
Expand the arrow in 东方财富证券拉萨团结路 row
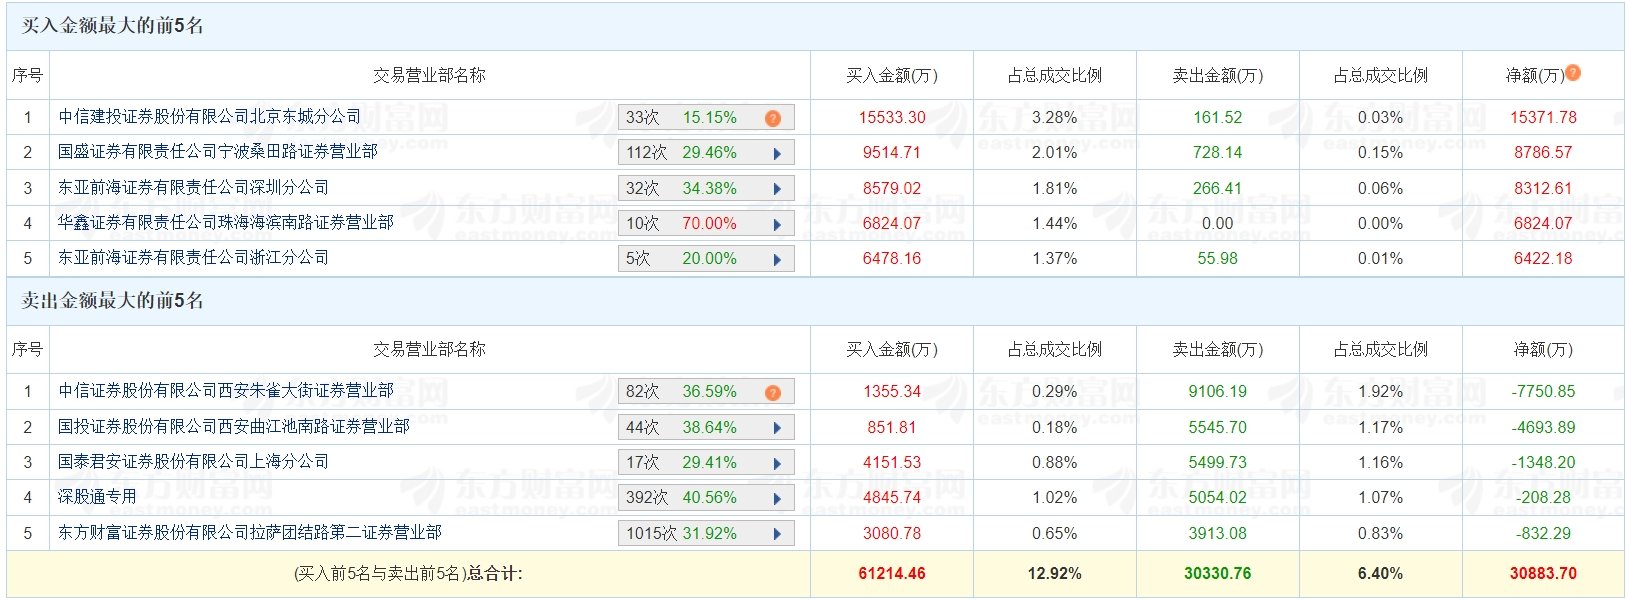[777, 534]
